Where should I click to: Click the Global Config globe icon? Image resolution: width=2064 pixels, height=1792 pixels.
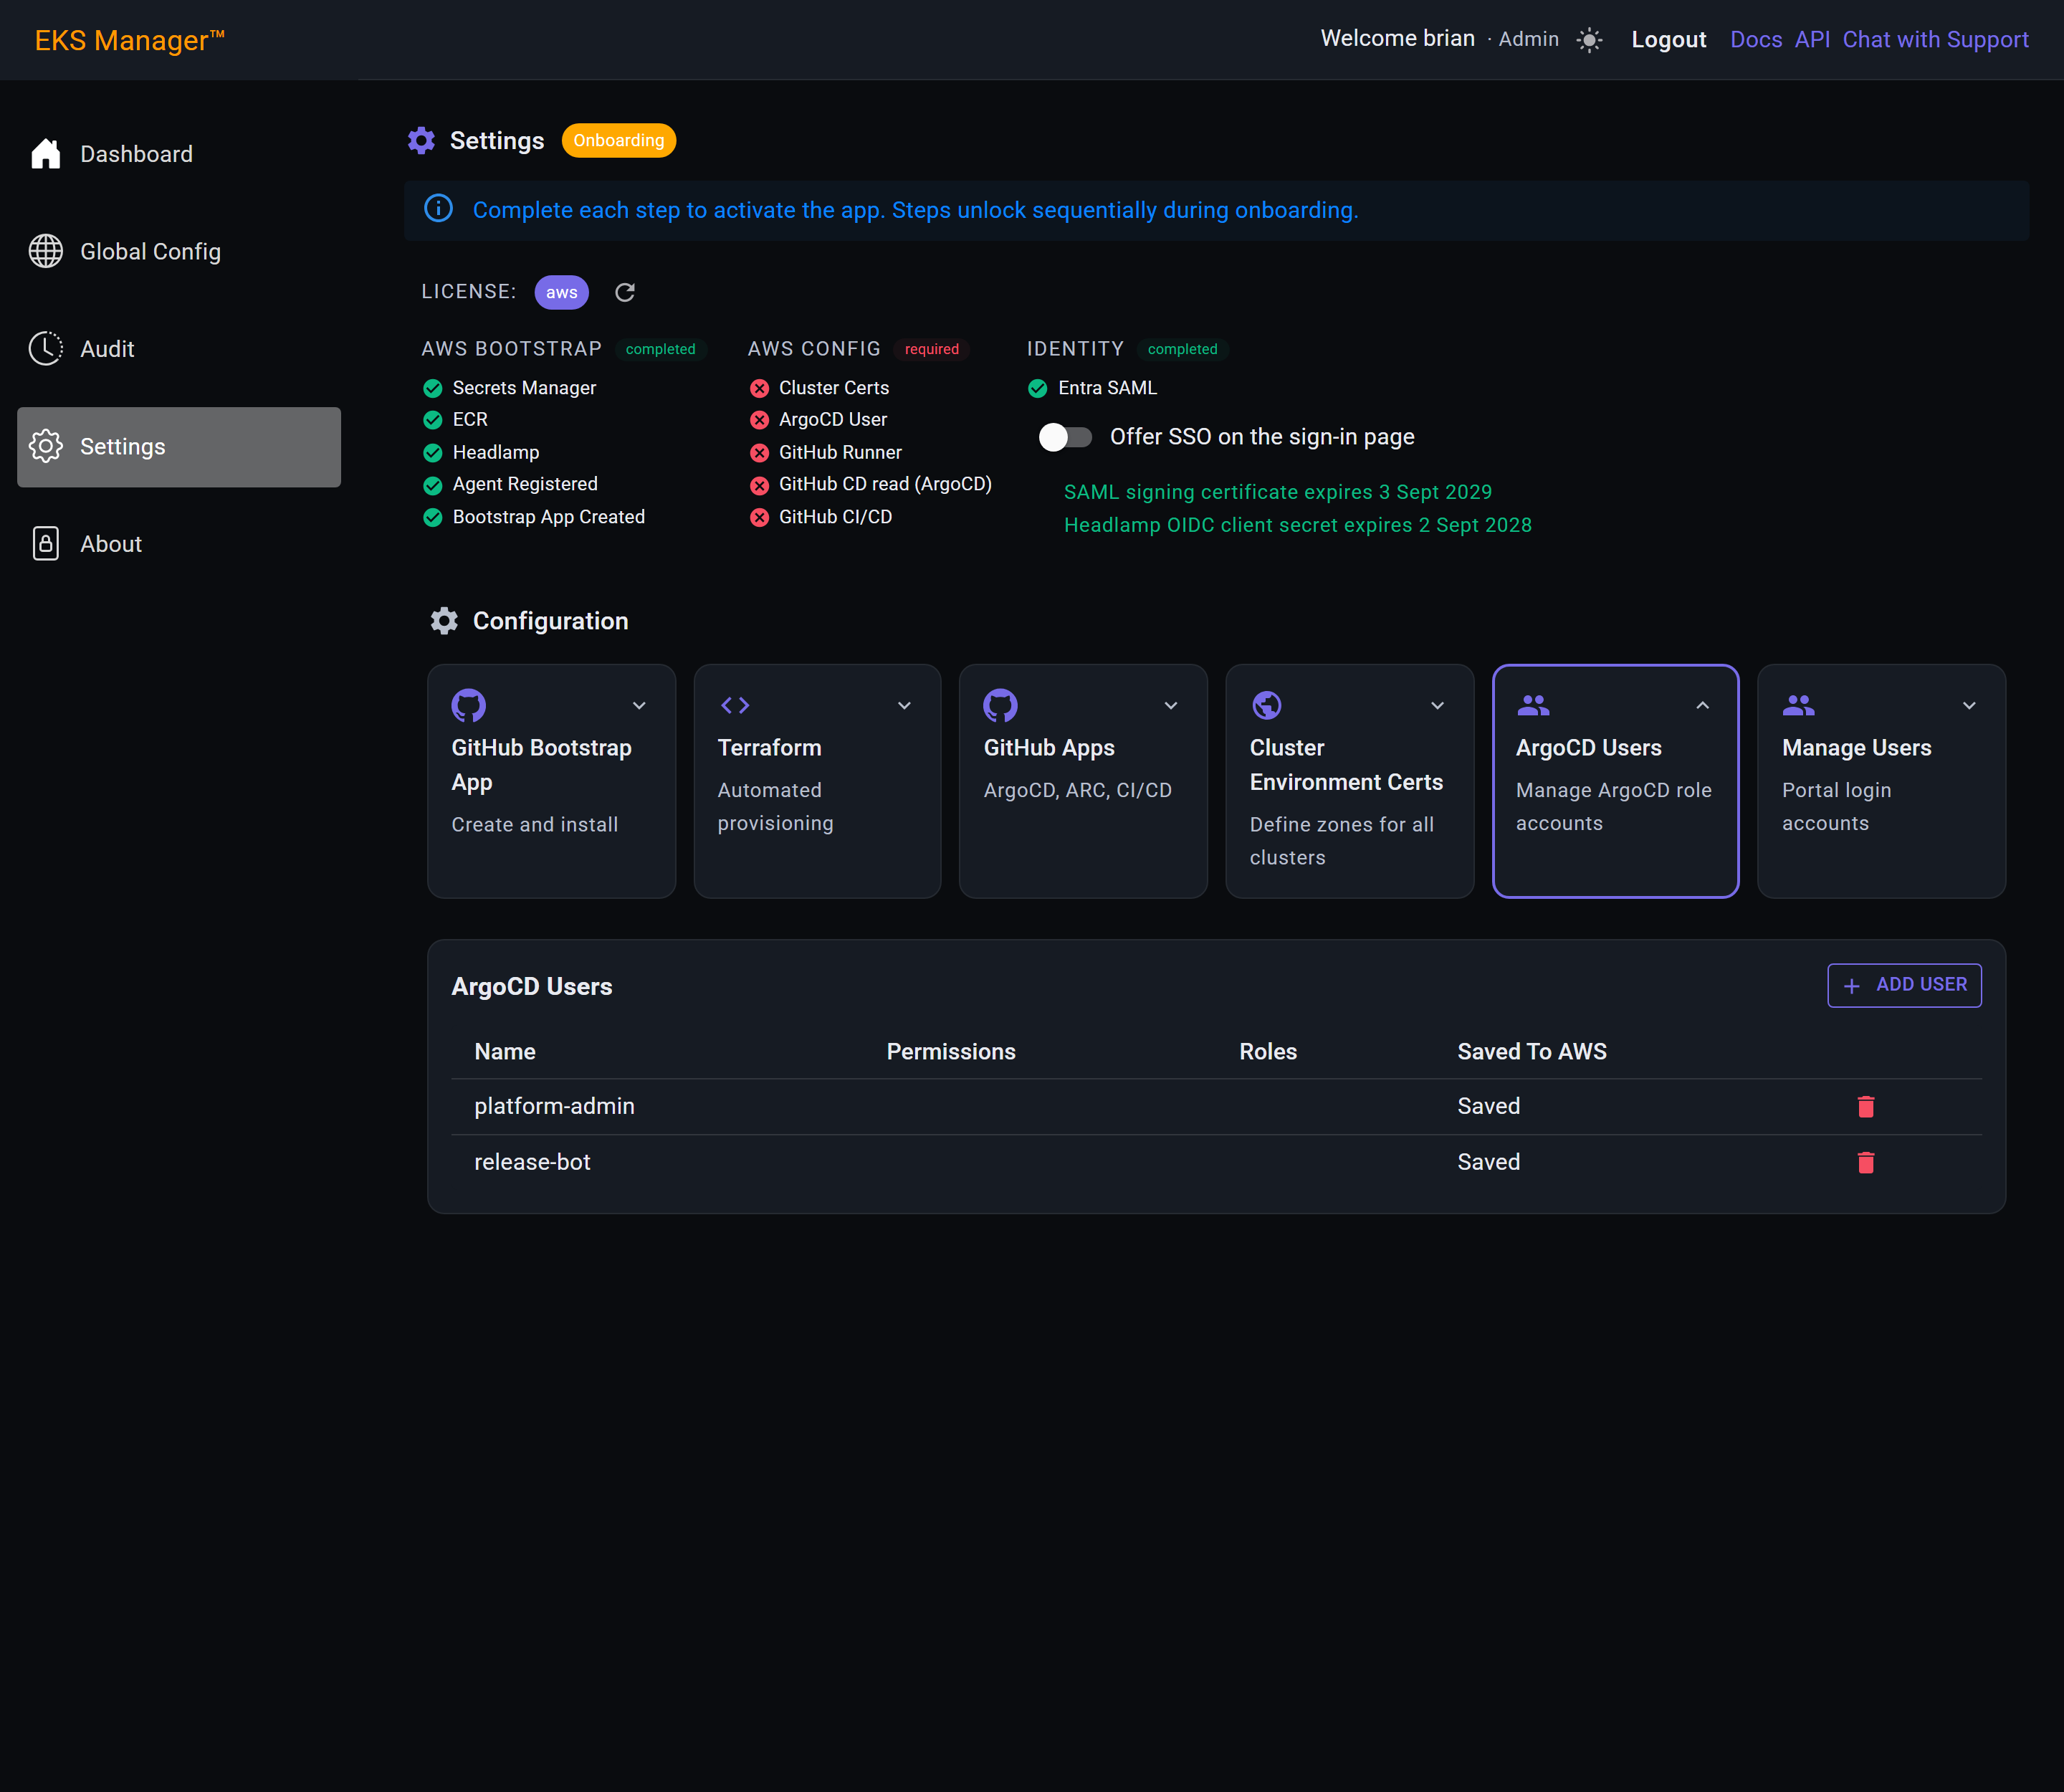[46, 251]
